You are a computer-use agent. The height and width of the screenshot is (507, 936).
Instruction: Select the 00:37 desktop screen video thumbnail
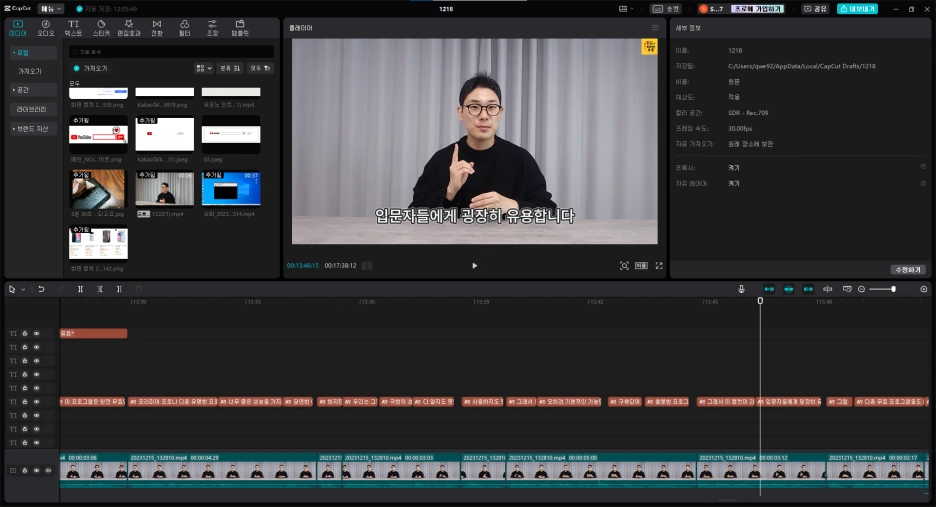click(x=231, y=189)
